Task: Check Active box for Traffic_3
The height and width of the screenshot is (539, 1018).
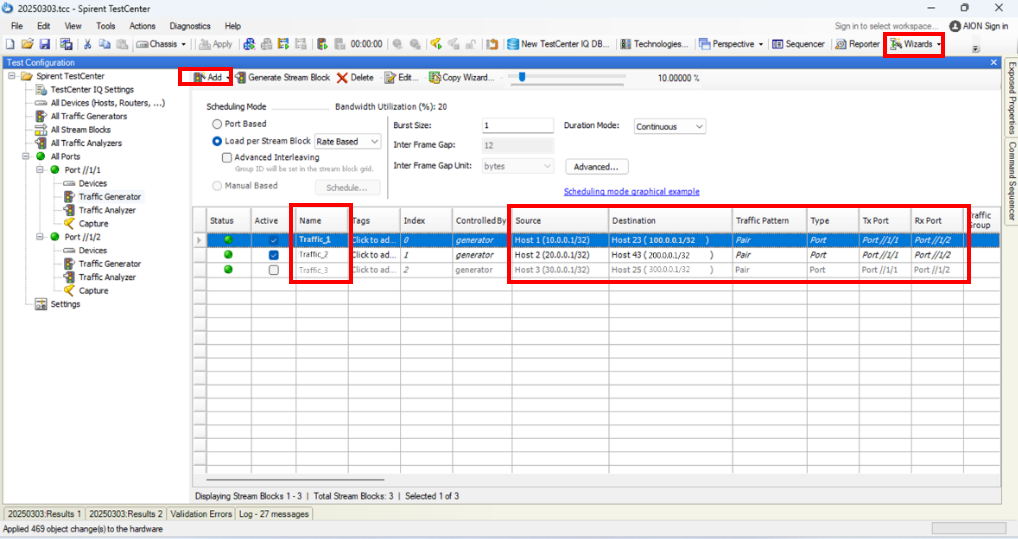Action: point(274,270)
